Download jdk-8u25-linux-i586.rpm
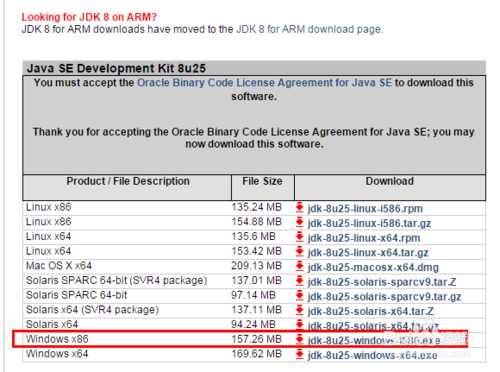The width and height of the screenshot is (500, 372). 365,209
